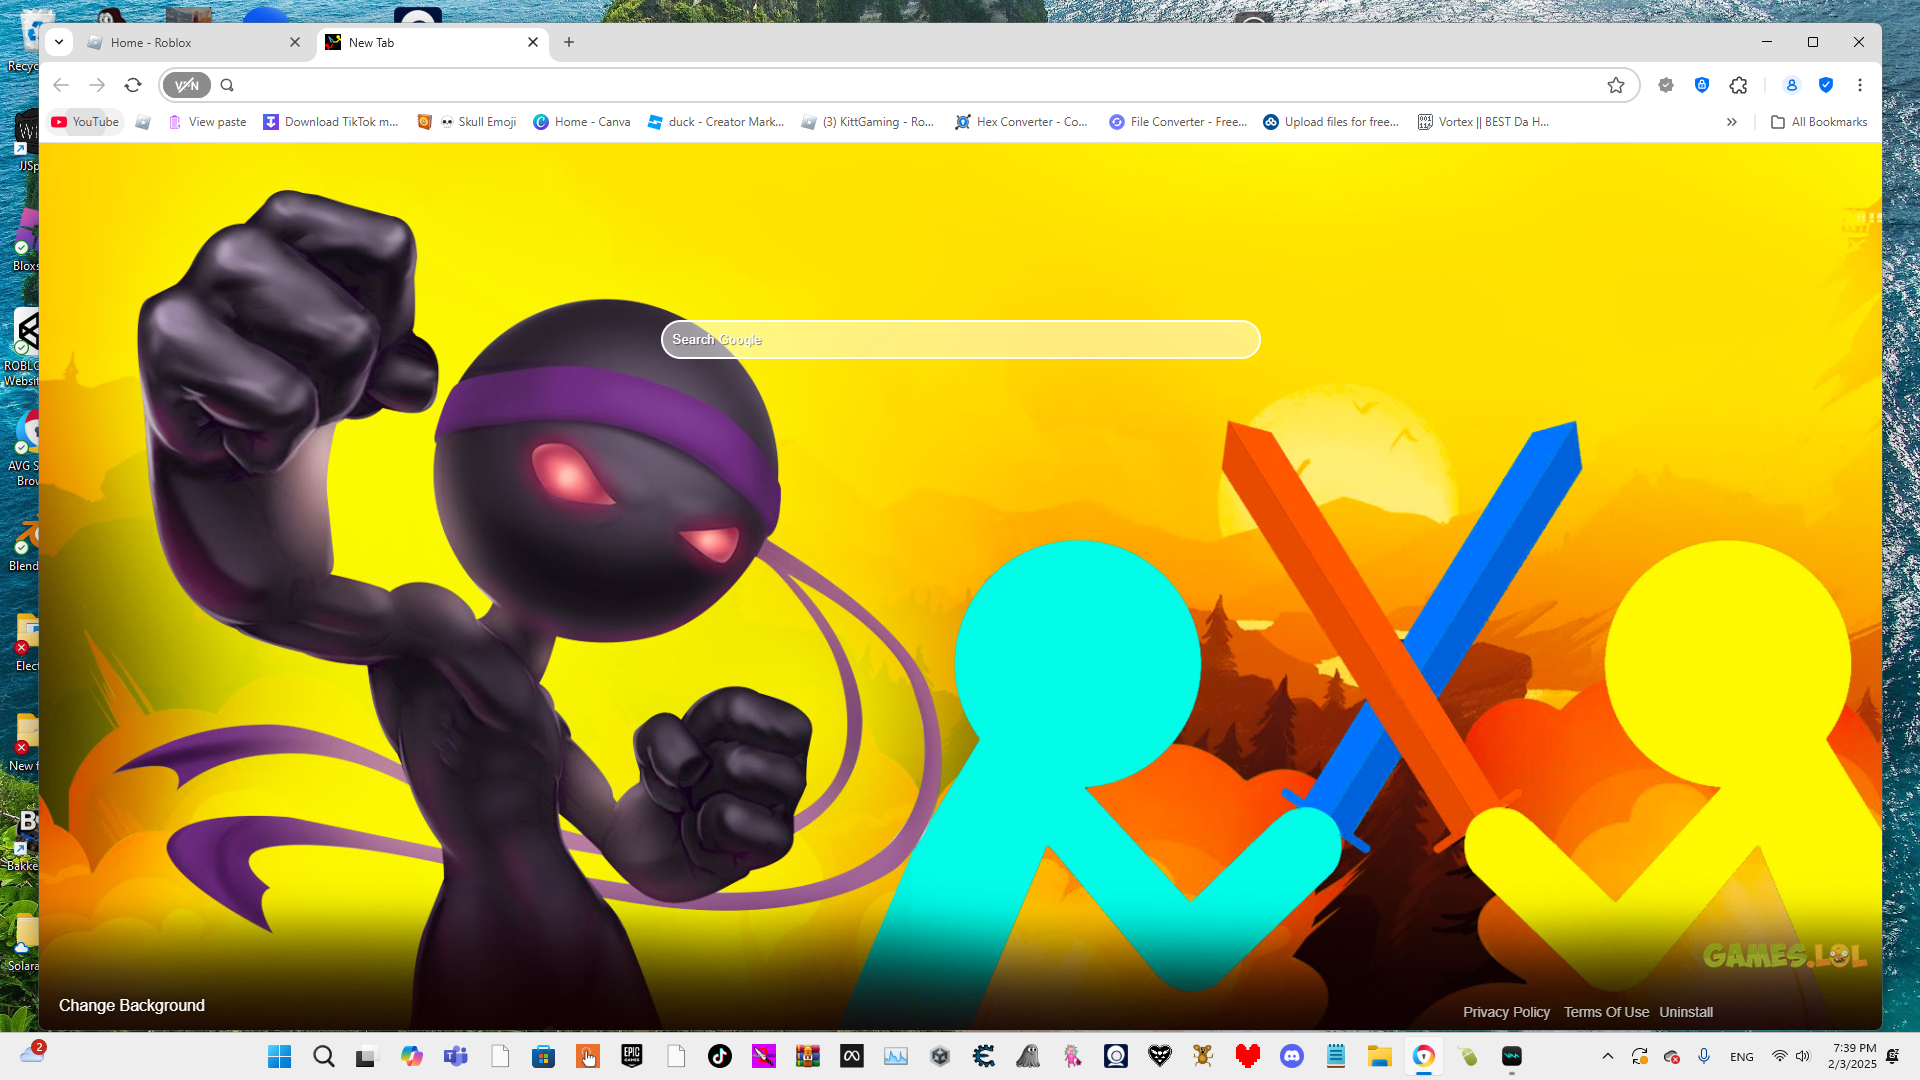This screenshot has width=1920, height=1080.
Task: Open the weather widget on the taskbar
Action: pos(33,1052)
